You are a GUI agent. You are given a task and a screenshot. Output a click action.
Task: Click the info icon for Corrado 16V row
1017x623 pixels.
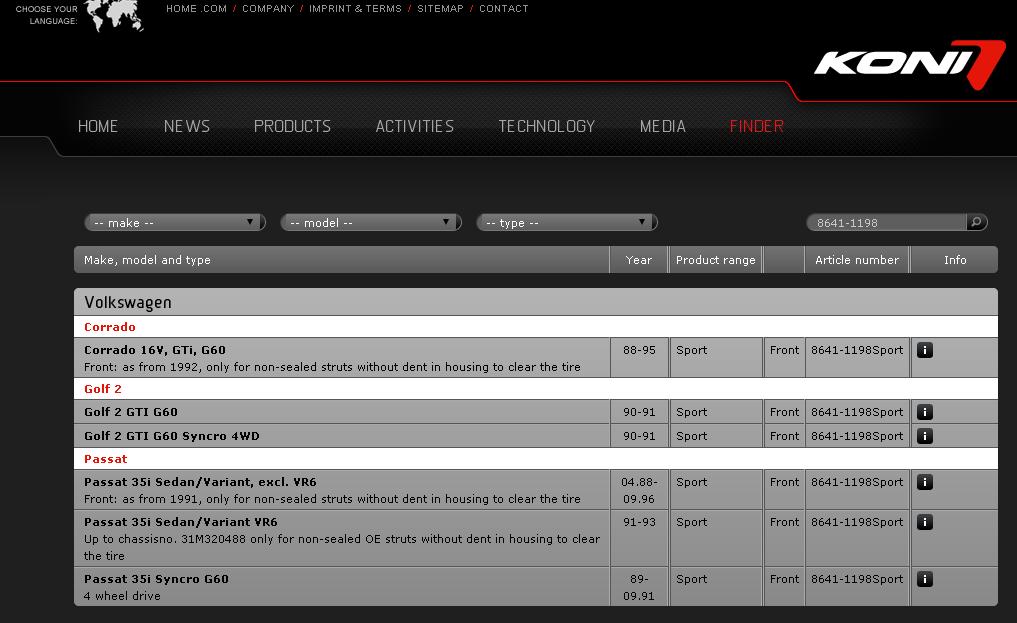(x=925, y=350)
